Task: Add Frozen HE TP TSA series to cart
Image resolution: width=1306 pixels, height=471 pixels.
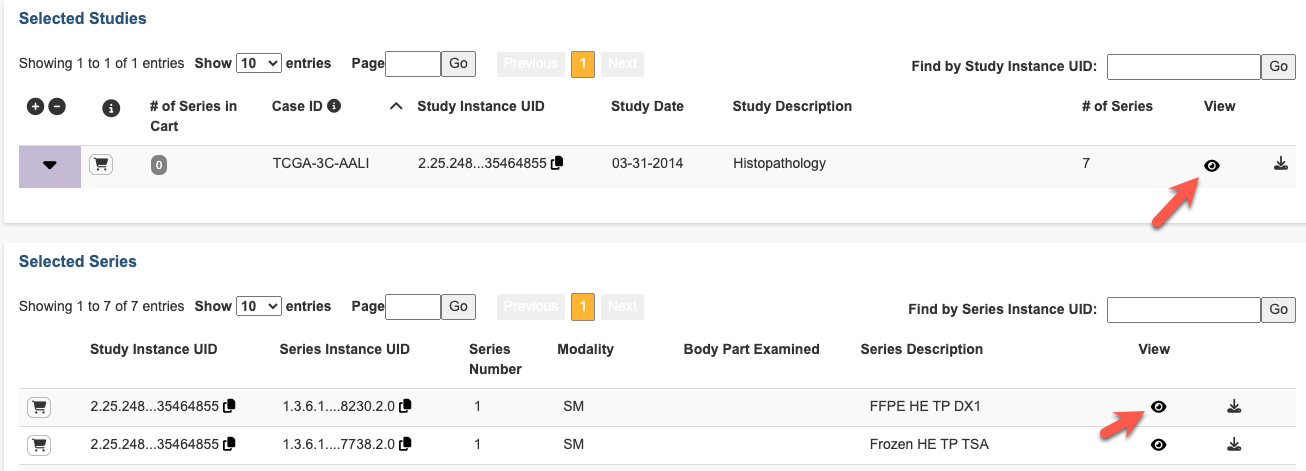Action: tap(39, 445)
